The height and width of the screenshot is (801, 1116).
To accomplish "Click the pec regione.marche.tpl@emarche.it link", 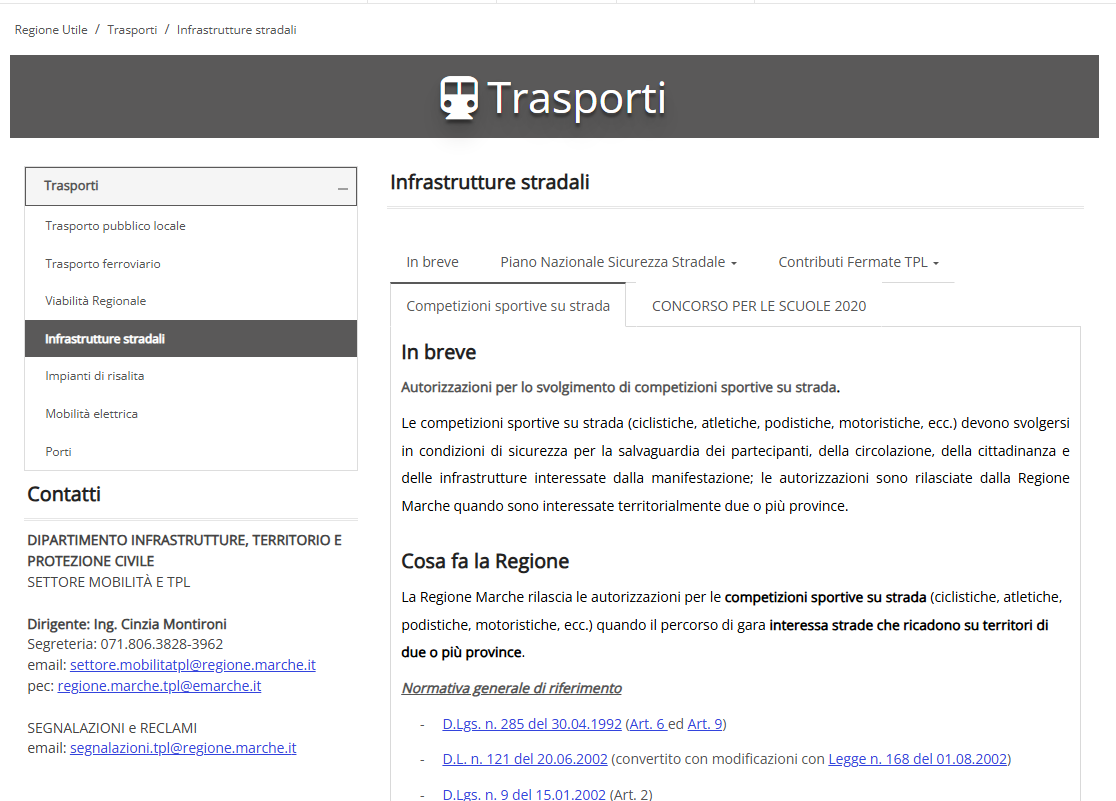I will tap(159, 686).
